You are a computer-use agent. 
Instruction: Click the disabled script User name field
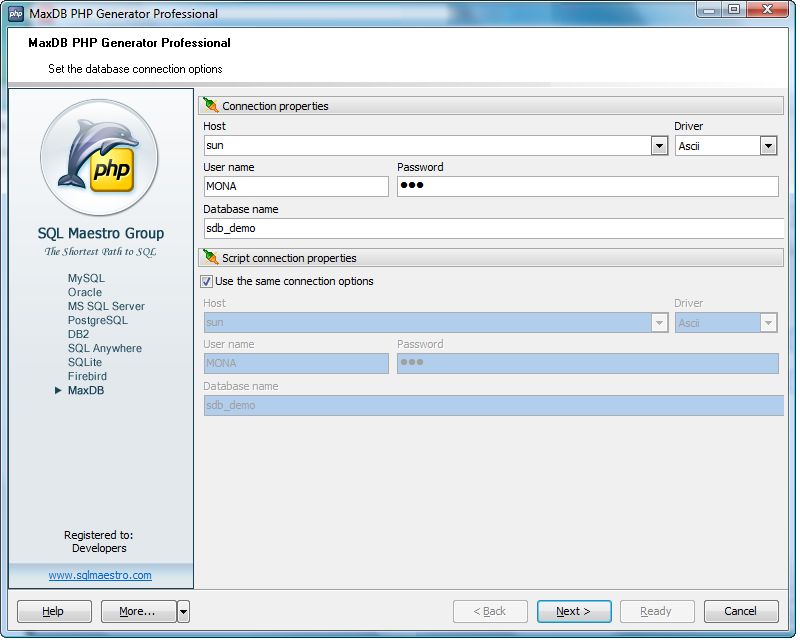click(297, 364)
